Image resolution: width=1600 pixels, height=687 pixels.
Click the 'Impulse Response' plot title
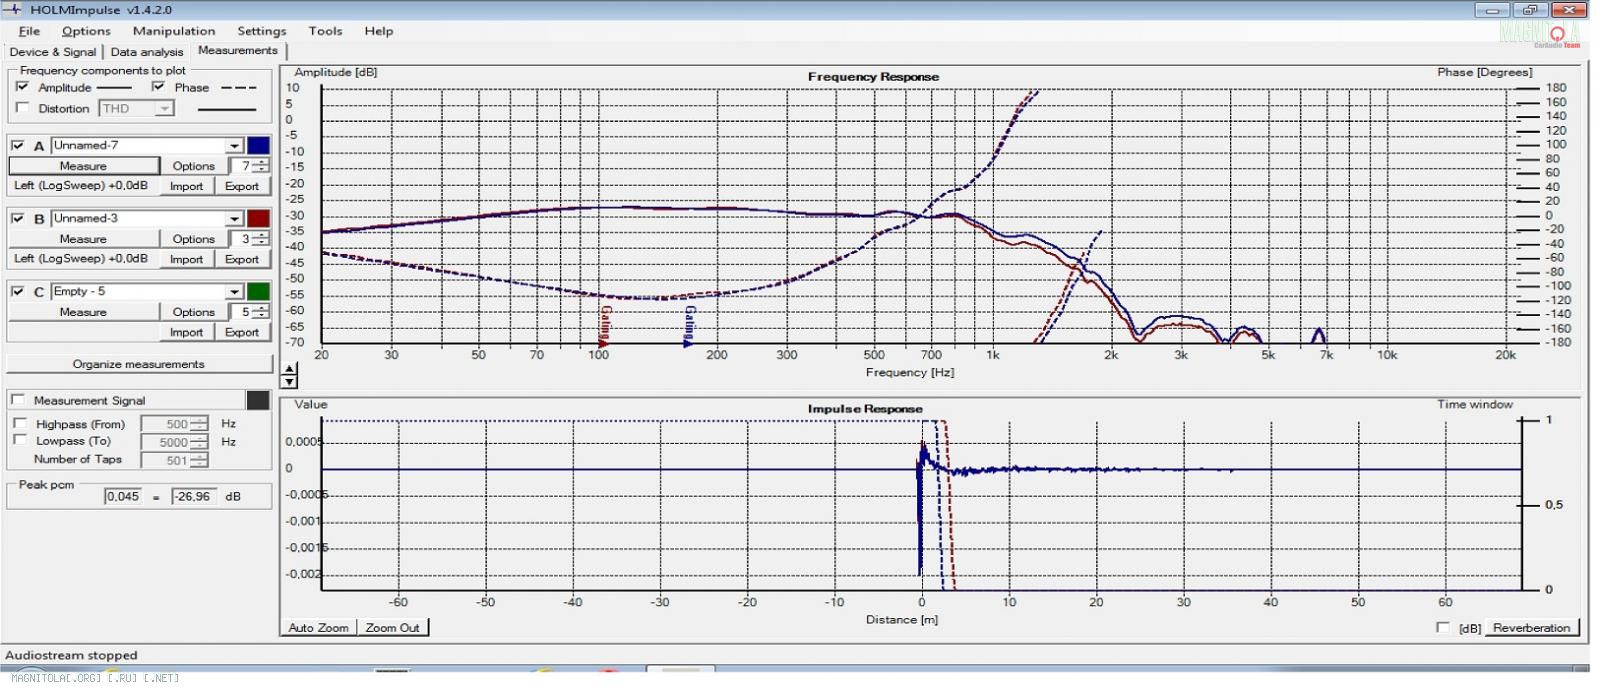click(865, 409)
